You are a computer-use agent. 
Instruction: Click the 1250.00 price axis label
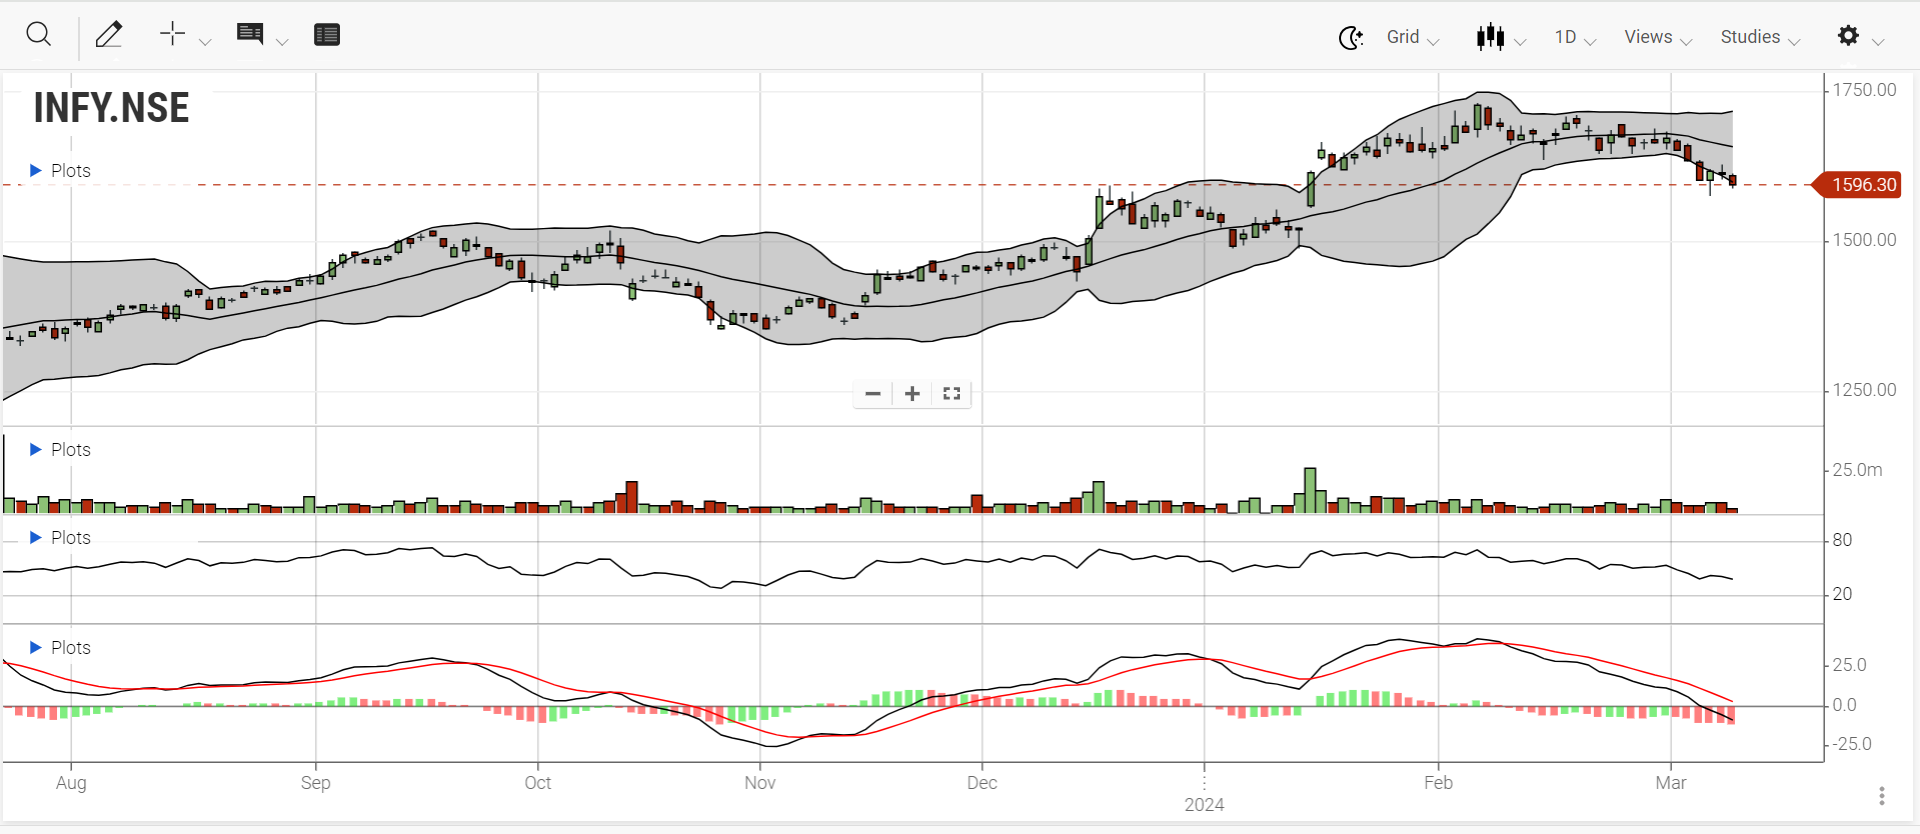[1864, 390]
